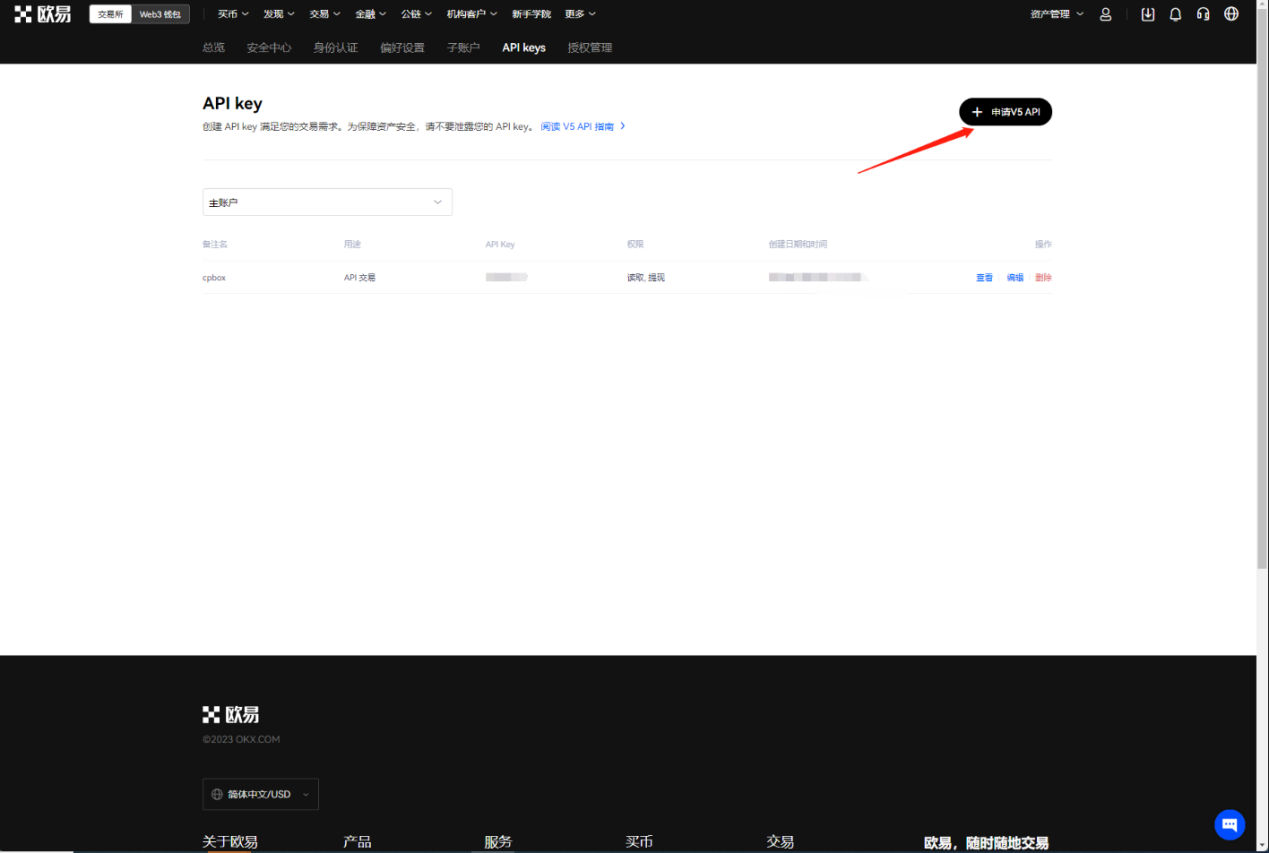Open the headset support icon
The width and height of the screenshot is (1269, 853).
[x=1203, y=14]
